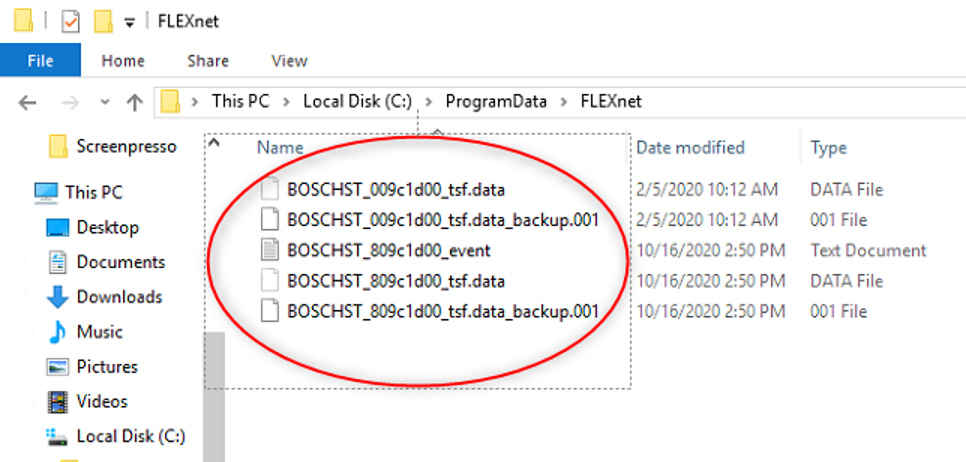This screenshot has width=966, height=462.
Task: Sort by Date modified column header
Action: pos(691,147)
